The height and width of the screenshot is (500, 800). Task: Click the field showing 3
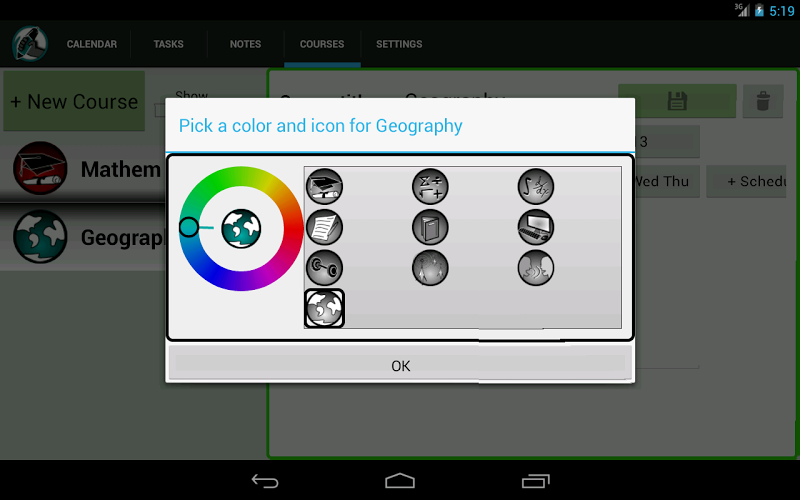(x=667, y=141)
